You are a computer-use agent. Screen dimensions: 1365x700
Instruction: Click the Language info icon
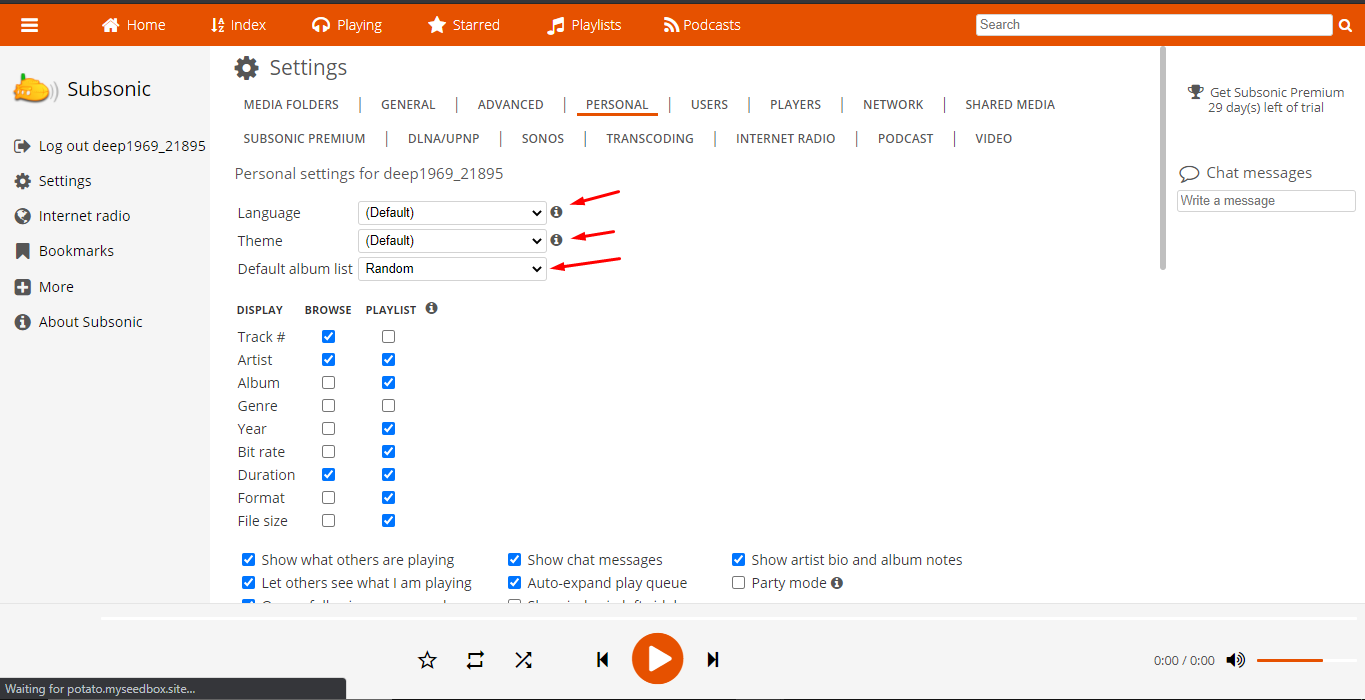[x=557, y=212]
